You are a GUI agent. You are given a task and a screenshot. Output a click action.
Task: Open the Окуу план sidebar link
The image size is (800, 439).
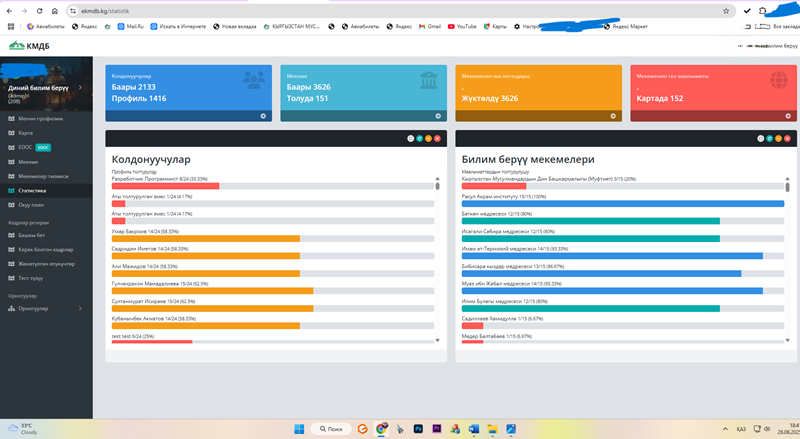[x=30, y=203]
